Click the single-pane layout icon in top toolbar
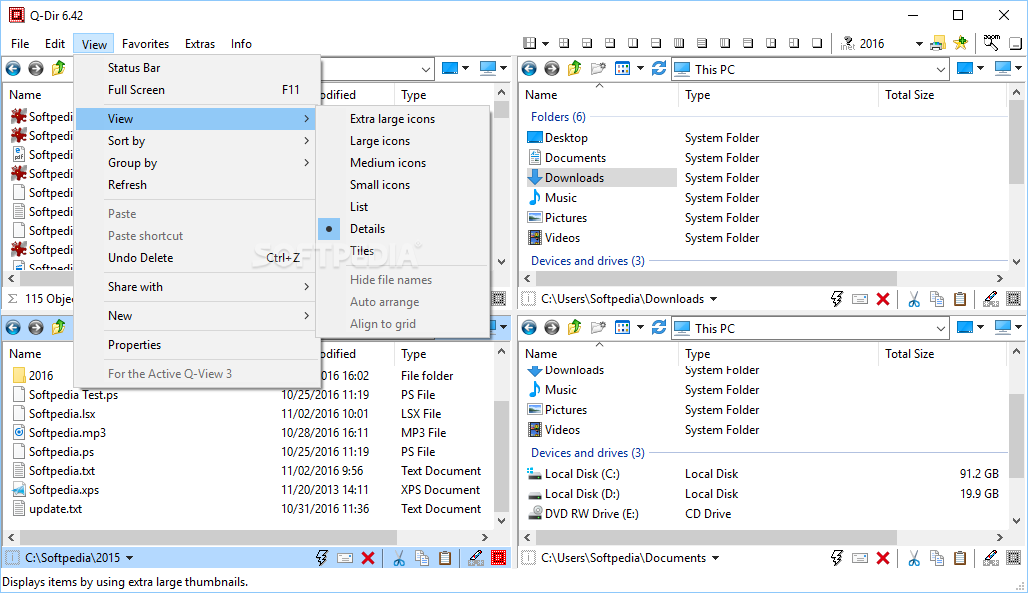 (817, 43)
